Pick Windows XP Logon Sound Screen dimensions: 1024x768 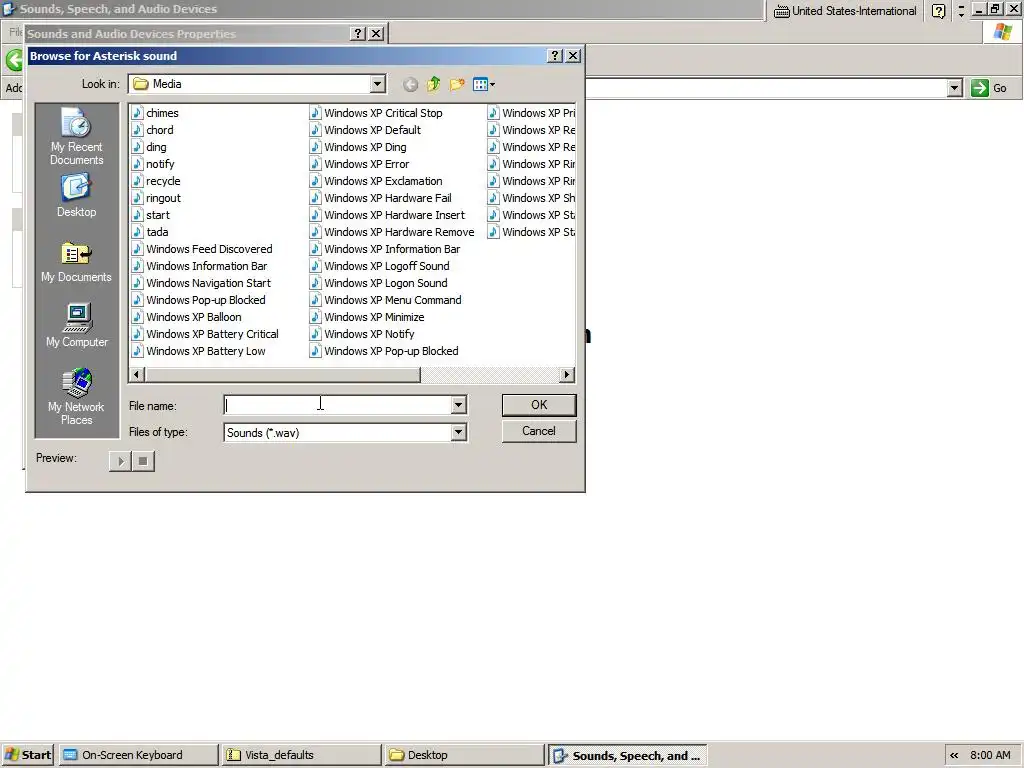[379, 283]
